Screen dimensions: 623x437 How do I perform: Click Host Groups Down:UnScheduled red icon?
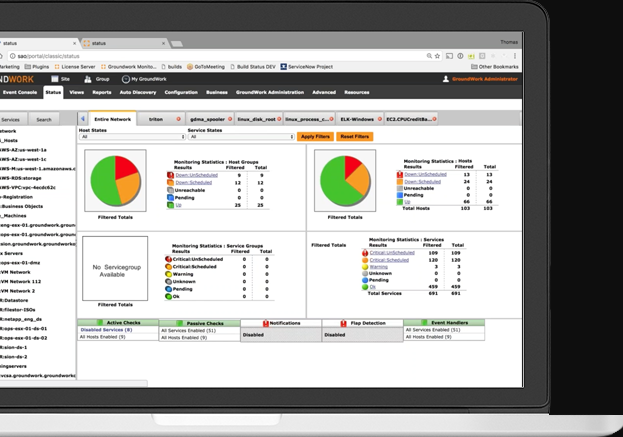(x=170, y=175)
